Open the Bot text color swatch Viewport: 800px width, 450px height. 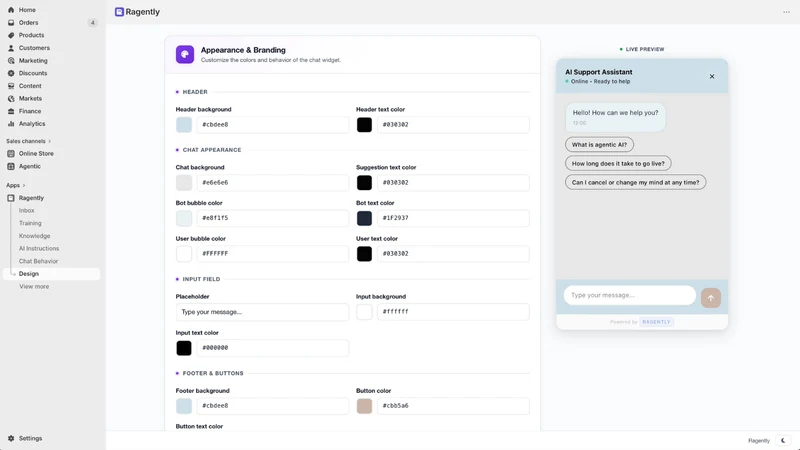pos(364,218)
